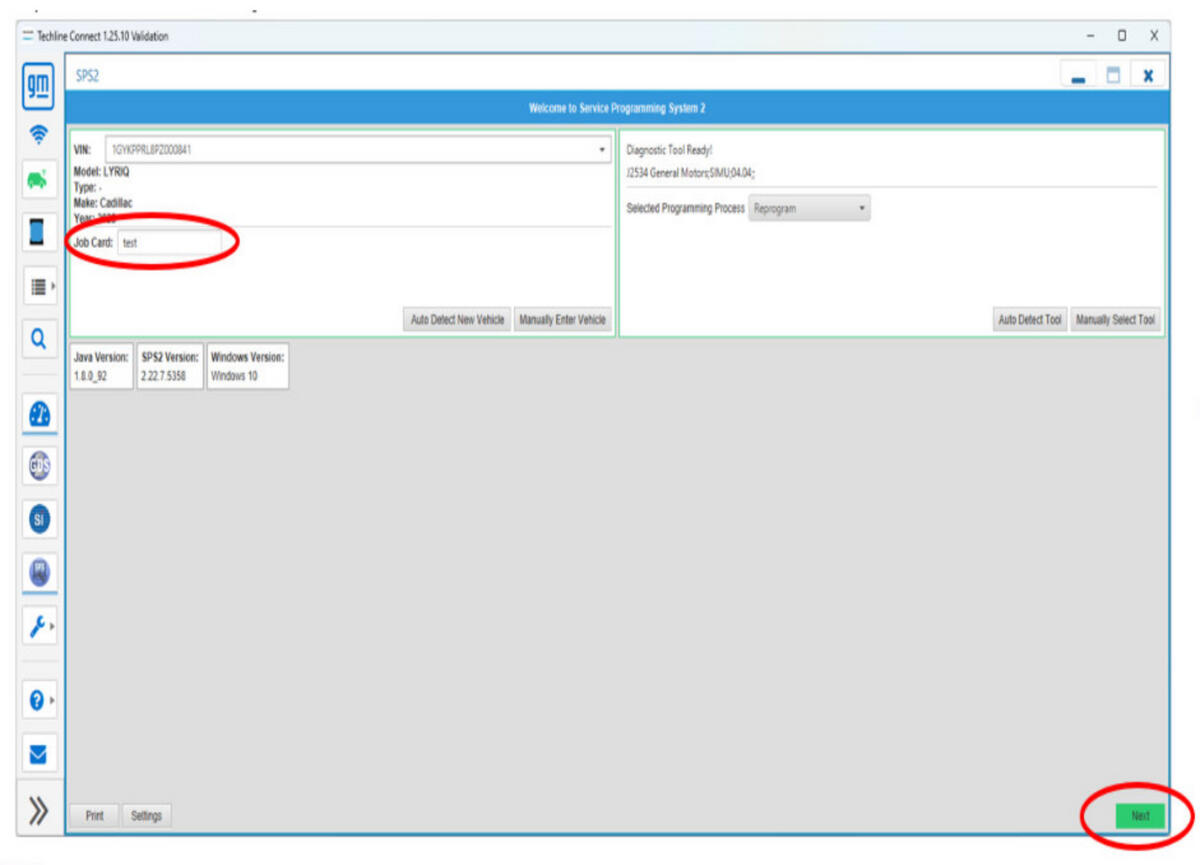
Task: Open the Settings button at bottom
Action: [146, 816]
